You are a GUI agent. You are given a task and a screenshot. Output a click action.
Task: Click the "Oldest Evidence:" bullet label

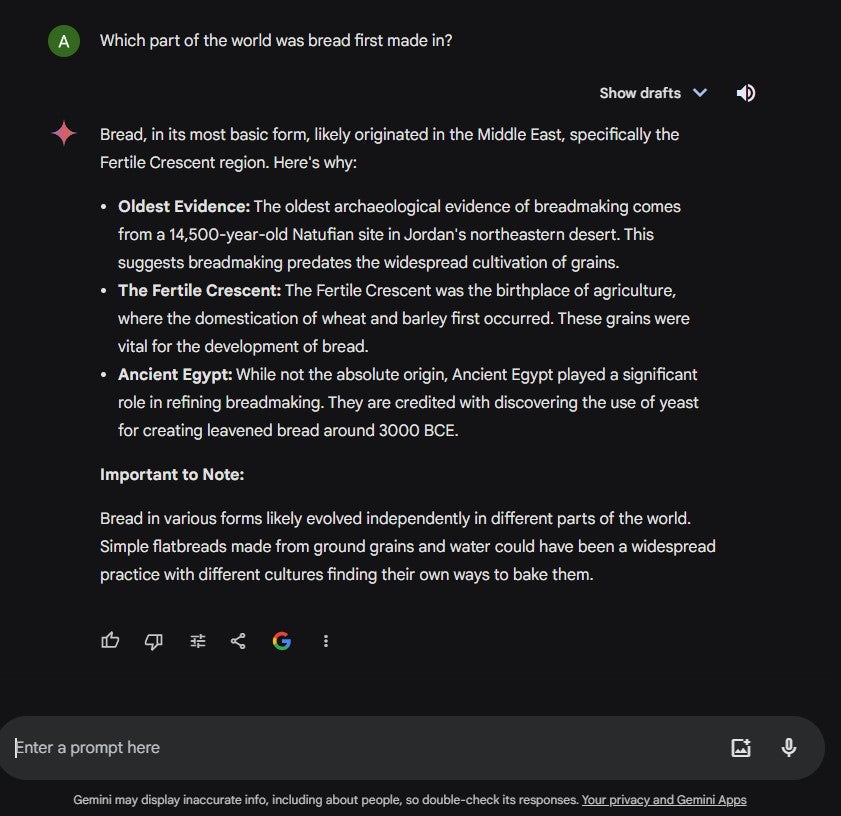(184, 207)
